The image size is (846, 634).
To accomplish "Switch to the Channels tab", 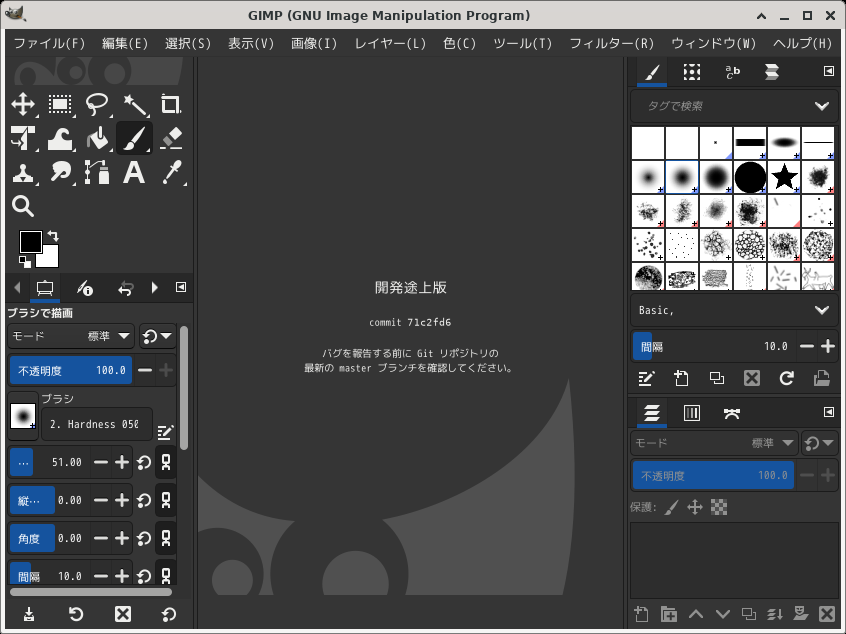I will point(691,413).
